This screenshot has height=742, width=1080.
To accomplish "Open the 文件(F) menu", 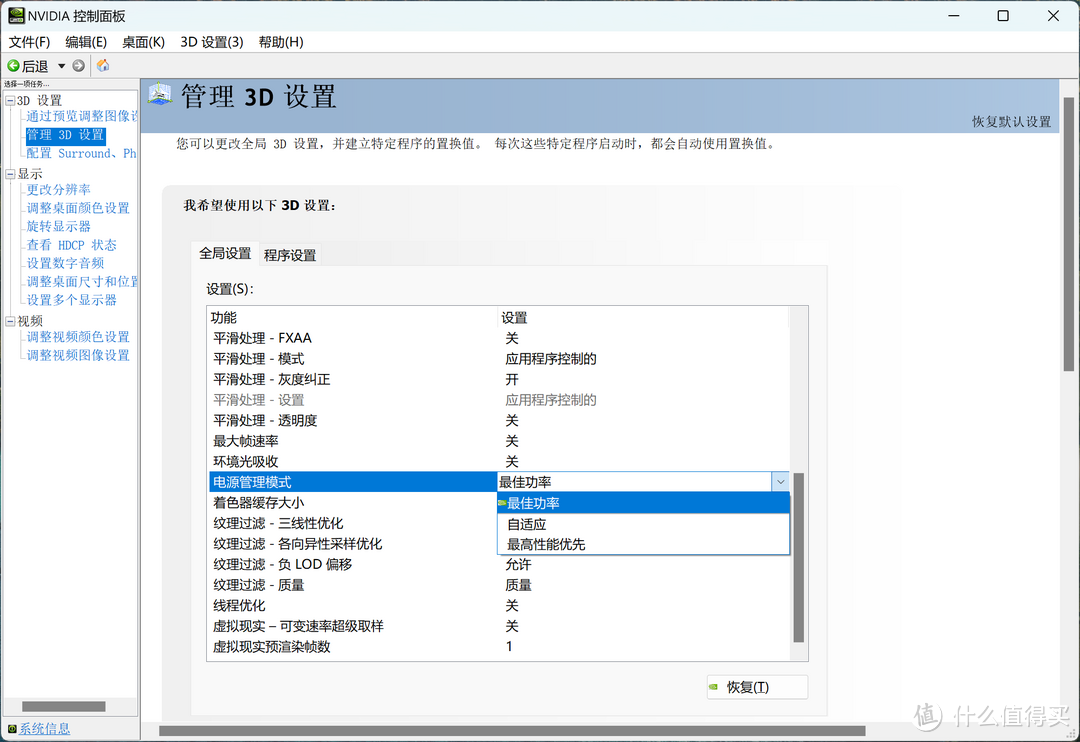I will [29, 42].
